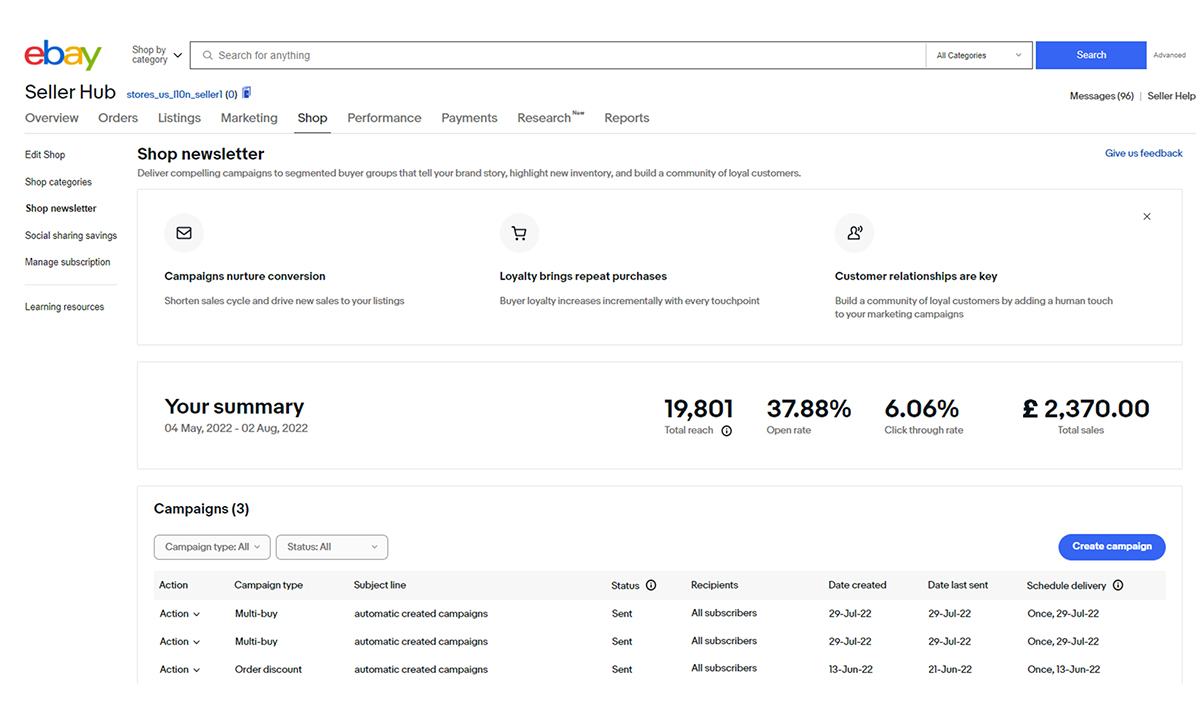Image resolution: width=1200 pixels, height=720 pixels.
Task: Click the Status column info icon
Action: (651, 585)
